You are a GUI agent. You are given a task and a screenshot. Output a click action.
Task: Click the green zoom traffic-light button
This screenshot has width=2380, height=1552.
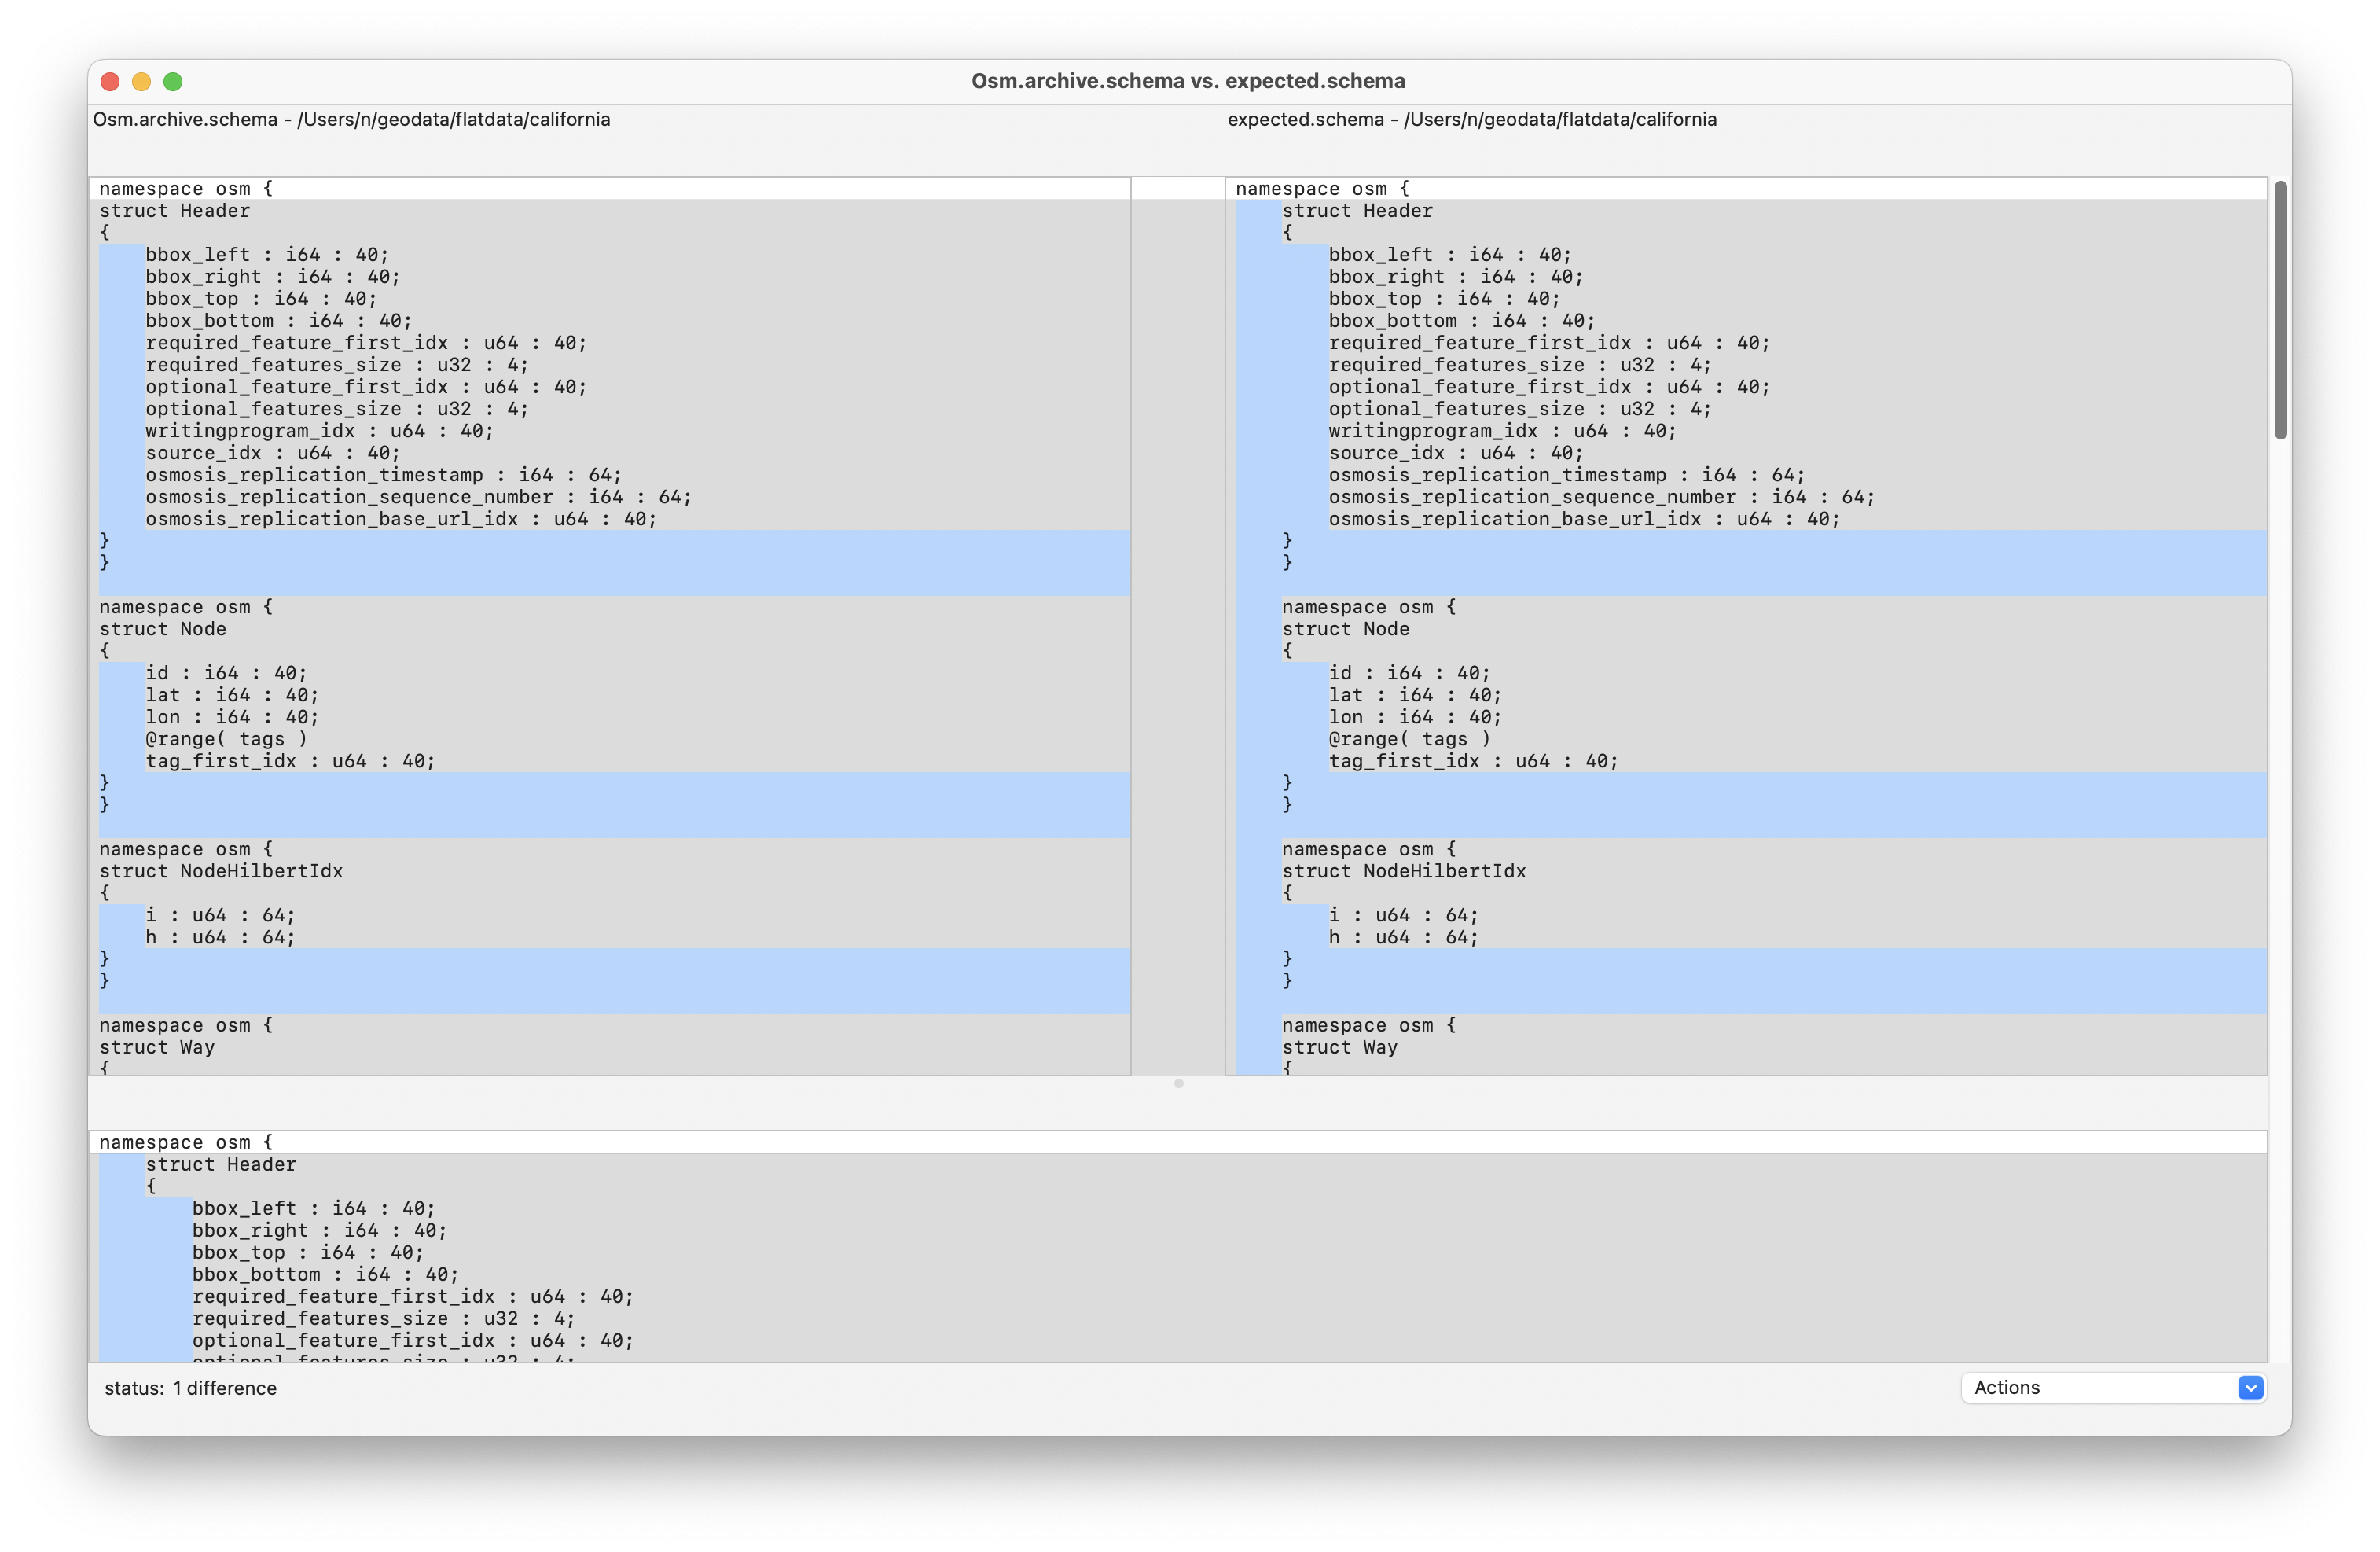174,81
